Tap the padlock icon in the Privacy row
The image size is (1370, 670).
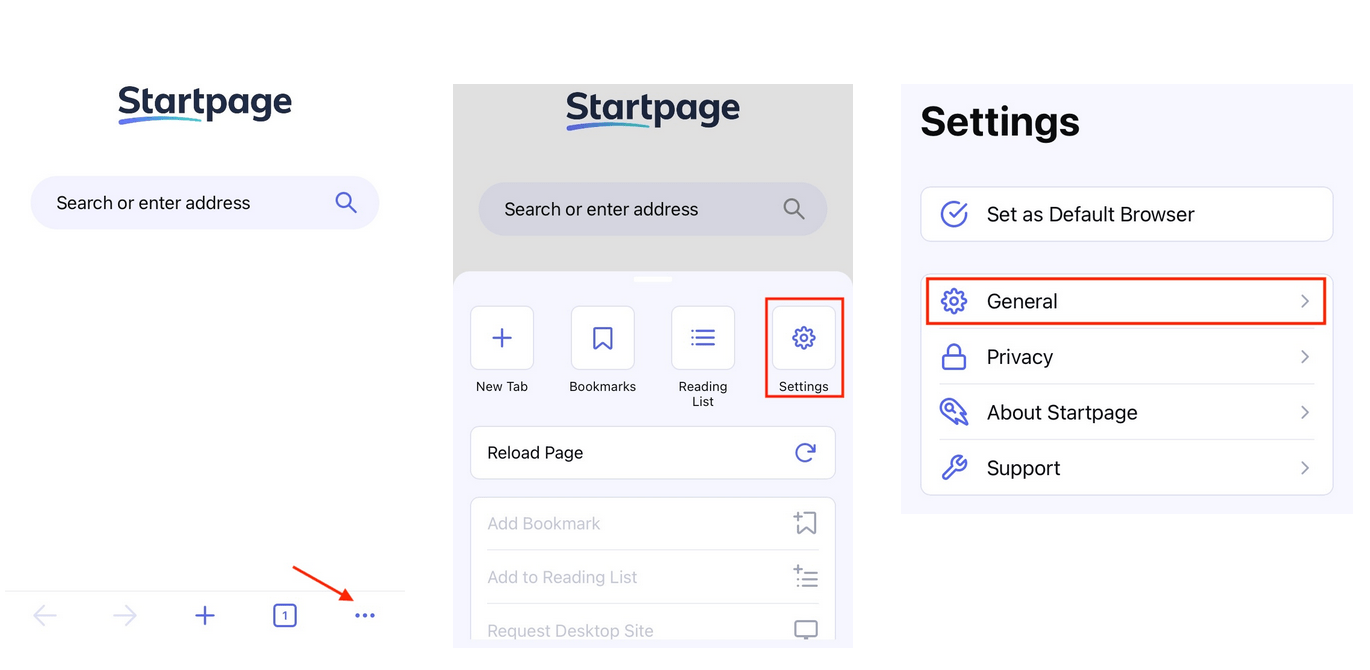(954, 357)
